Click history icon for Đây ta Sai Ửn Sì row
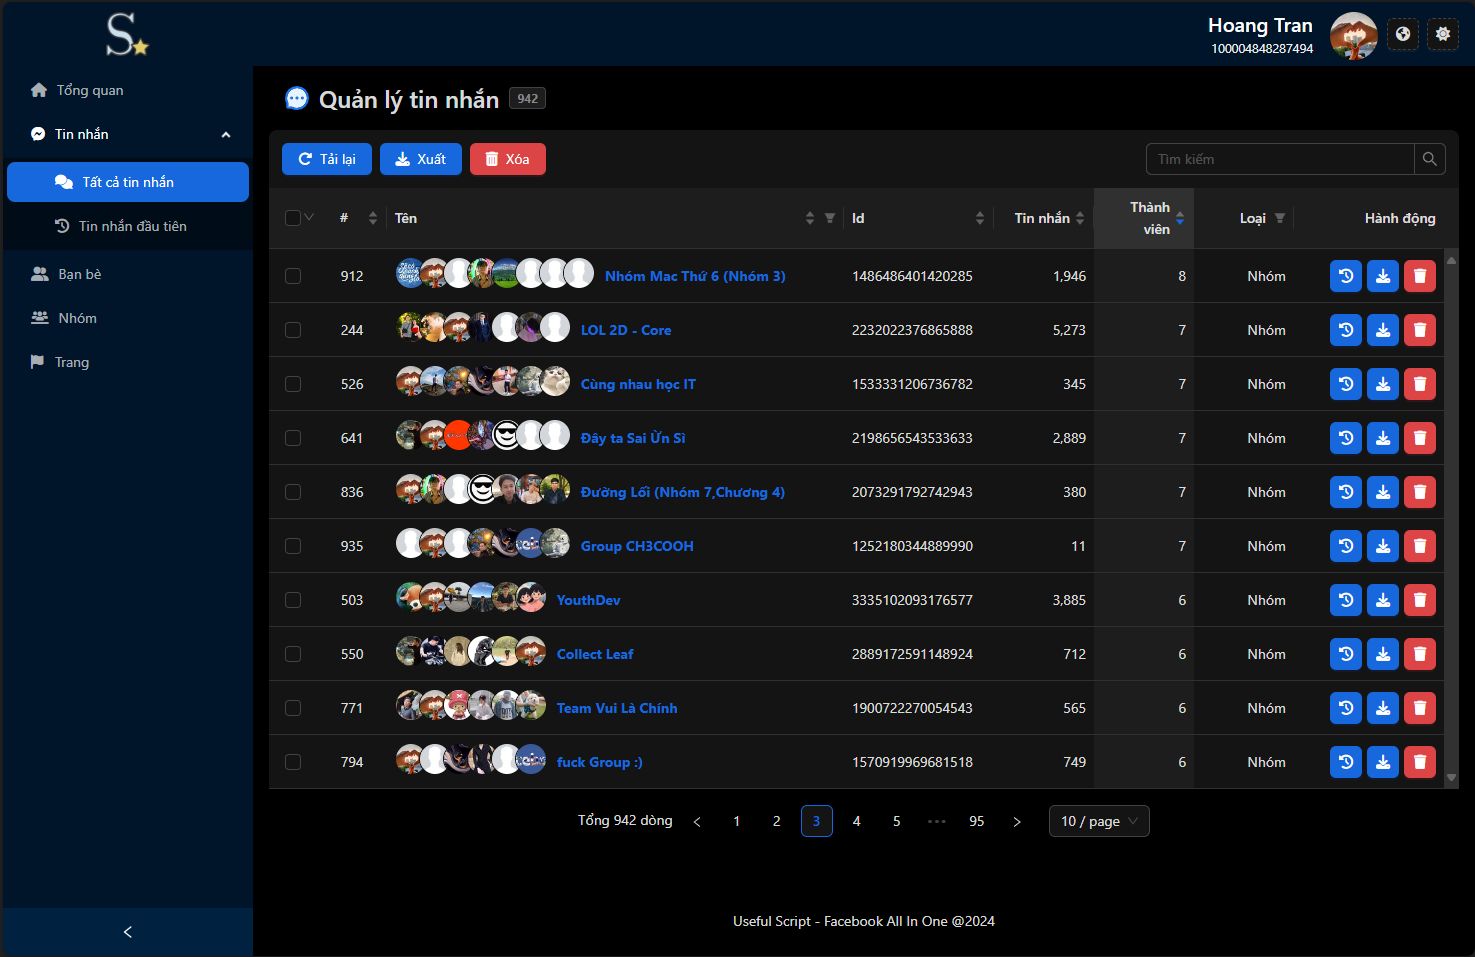1475x957 pixels. pyautogui.click(x=1346, y=438)
